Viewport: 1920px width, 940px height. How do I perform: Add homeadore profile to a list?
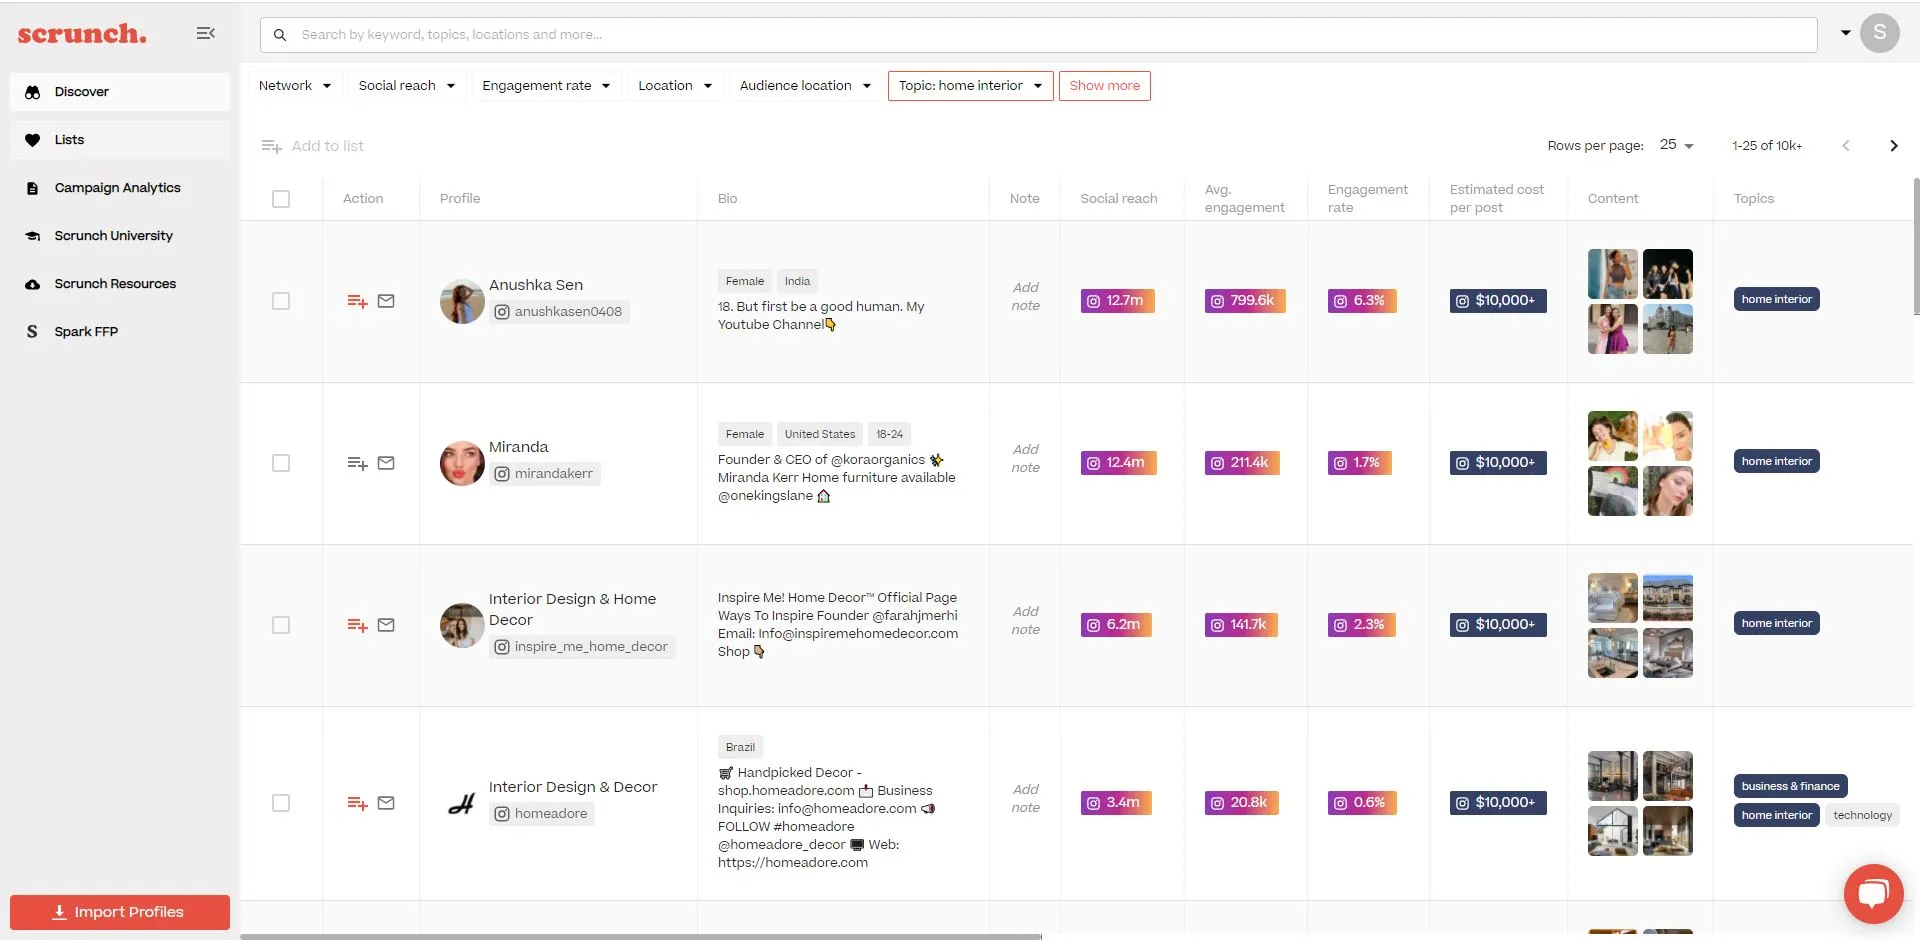(357, 803)
